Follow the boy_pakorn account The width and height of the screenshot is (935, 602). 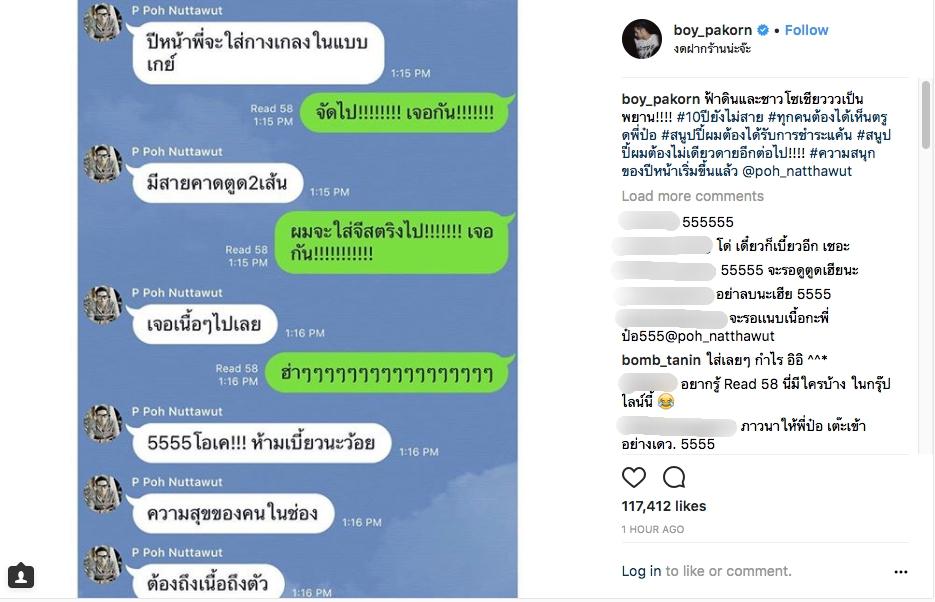(806, 30)
